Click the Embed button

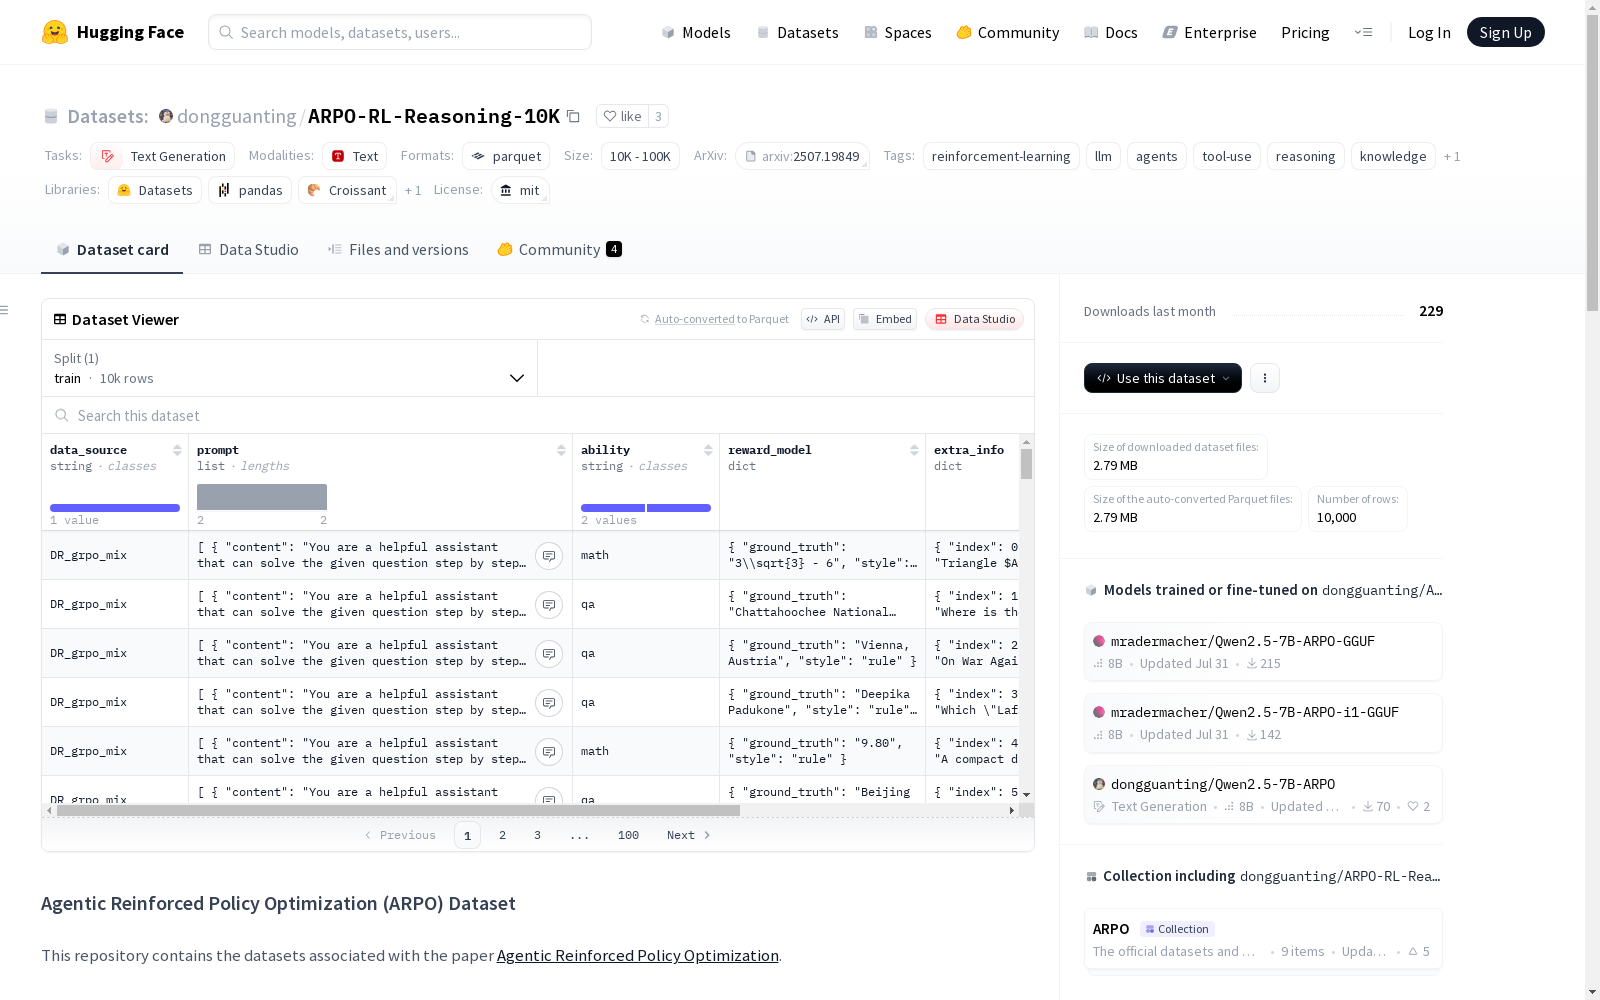885,319
